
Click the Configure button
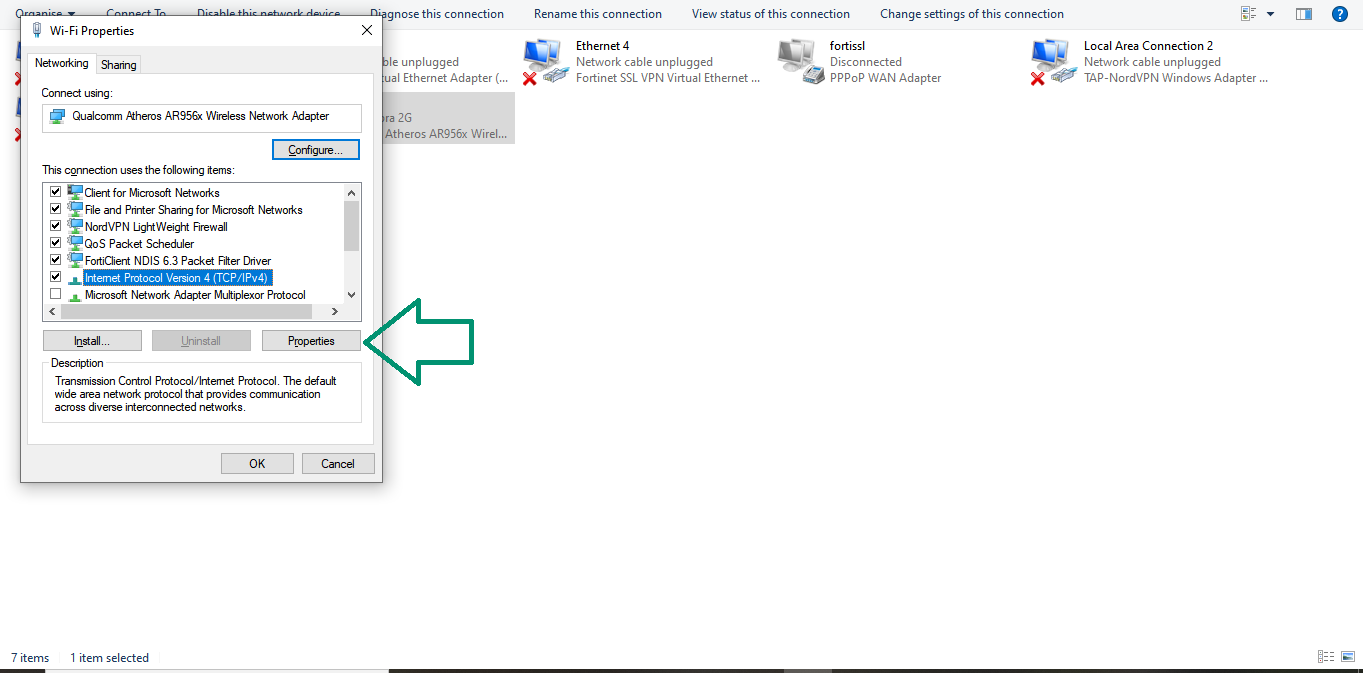[x=315, y=150]
